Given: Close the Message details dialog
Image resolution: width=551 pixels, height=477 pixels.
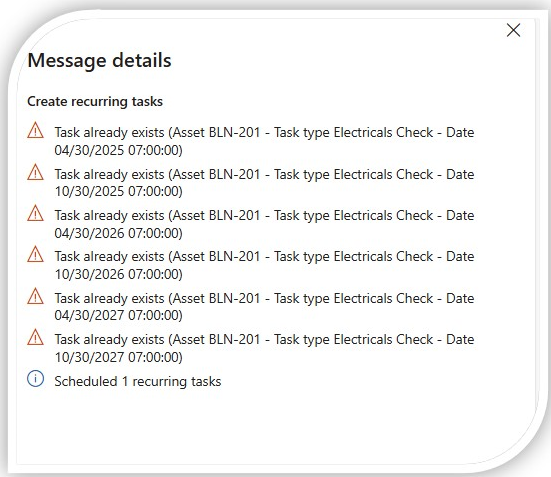Looking at the screenshot, I should tap(513, 30).
